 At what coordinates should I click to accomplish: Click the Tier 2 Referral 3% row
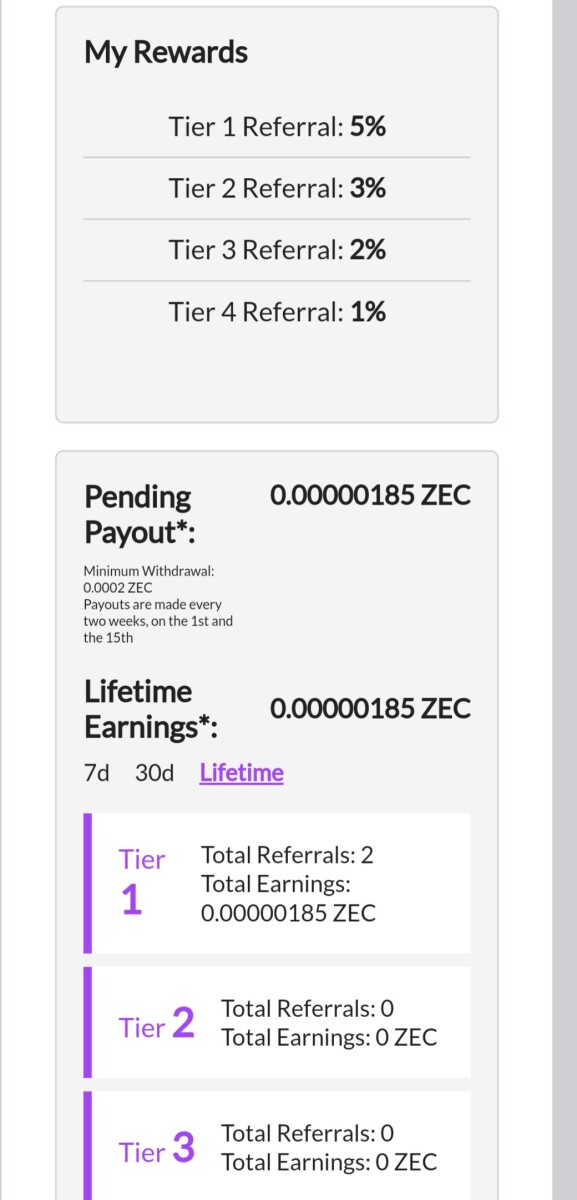[277, 188]
